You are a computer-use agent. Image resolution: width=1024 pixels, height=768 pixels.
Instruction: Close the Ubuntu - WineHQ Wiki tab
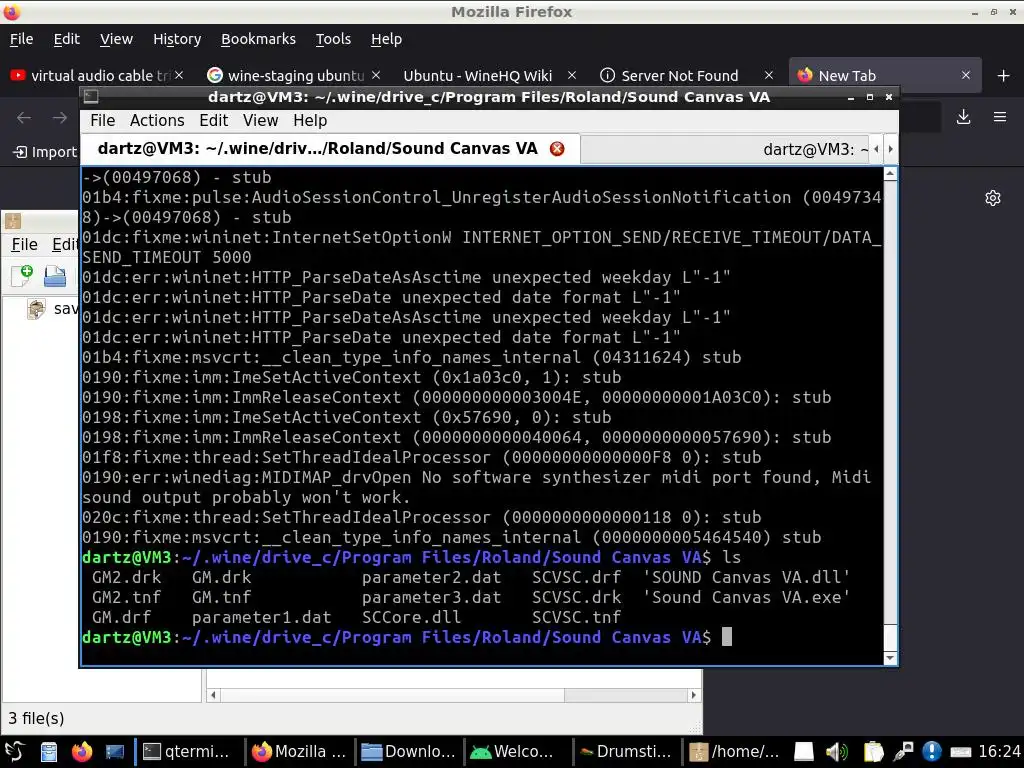572,75
